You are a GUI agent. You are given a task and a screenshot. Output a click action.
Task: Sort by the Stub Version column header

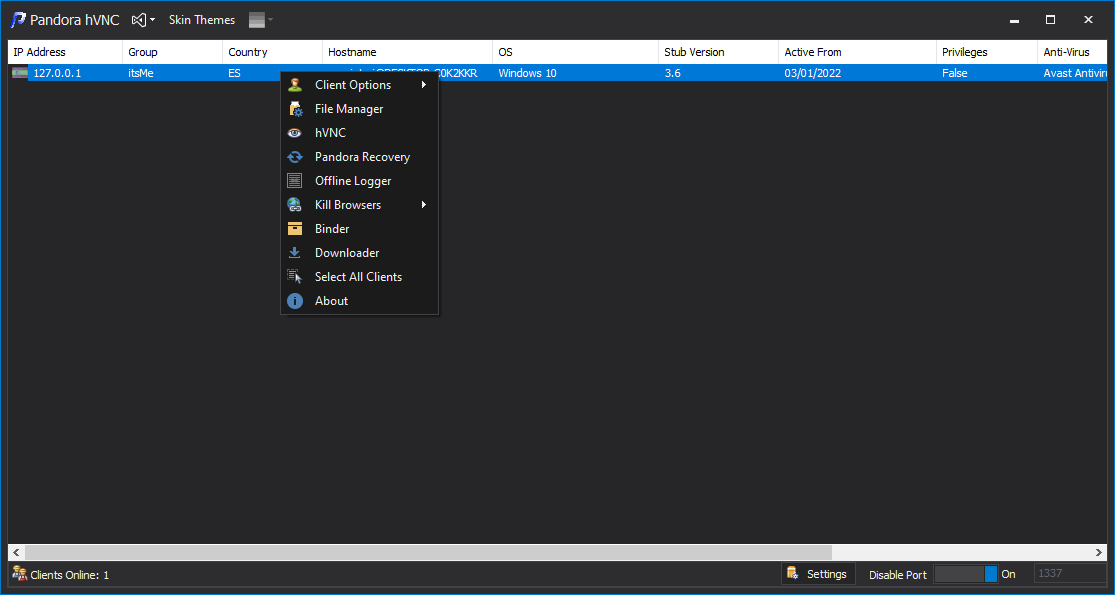click(718, 52)
